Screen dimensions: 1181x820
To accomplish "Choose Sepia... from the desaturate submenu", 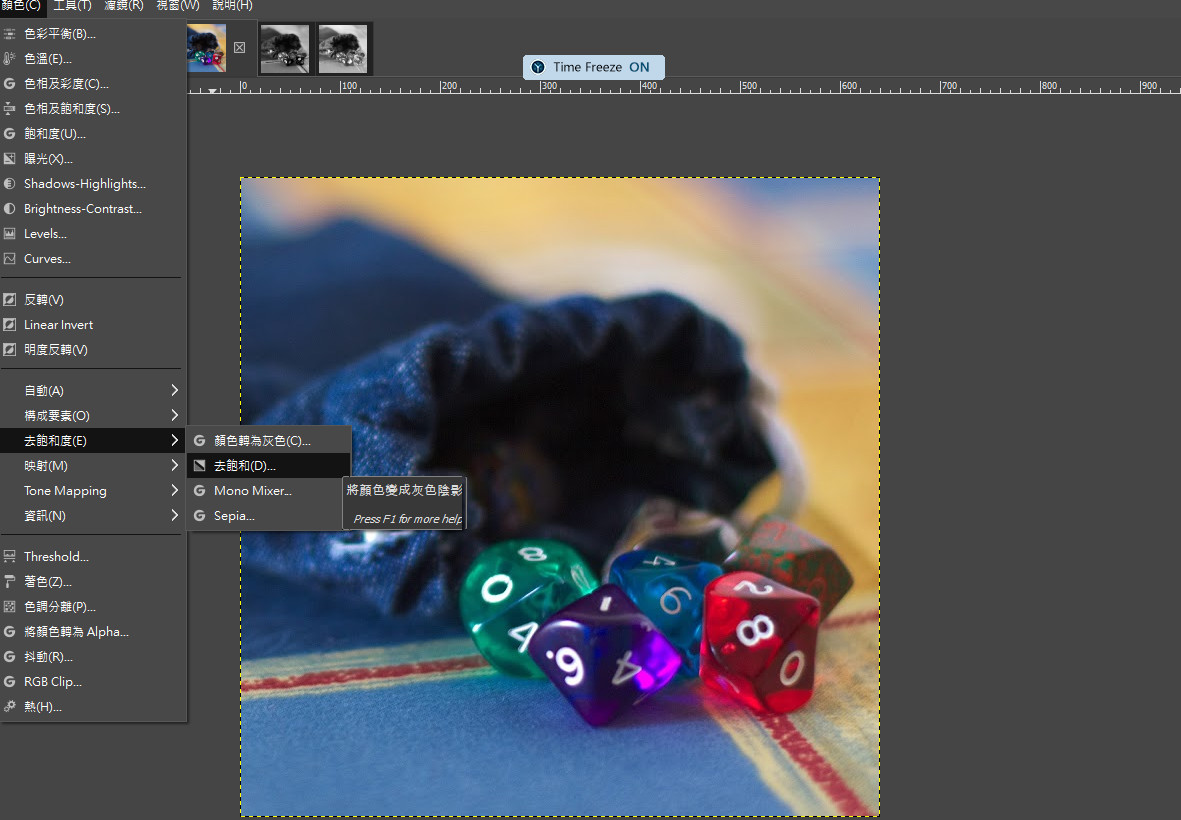I will pyautogui.click(x=234, y=516).
